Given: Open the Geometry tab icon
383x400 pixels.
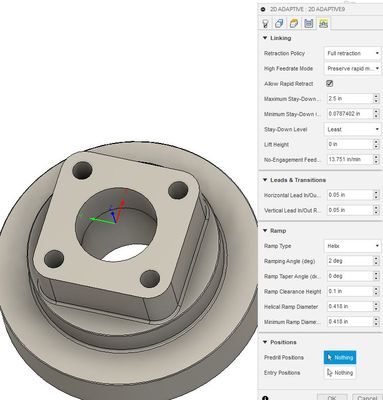Looking at the screenshot, I should (x=279, y=23).
